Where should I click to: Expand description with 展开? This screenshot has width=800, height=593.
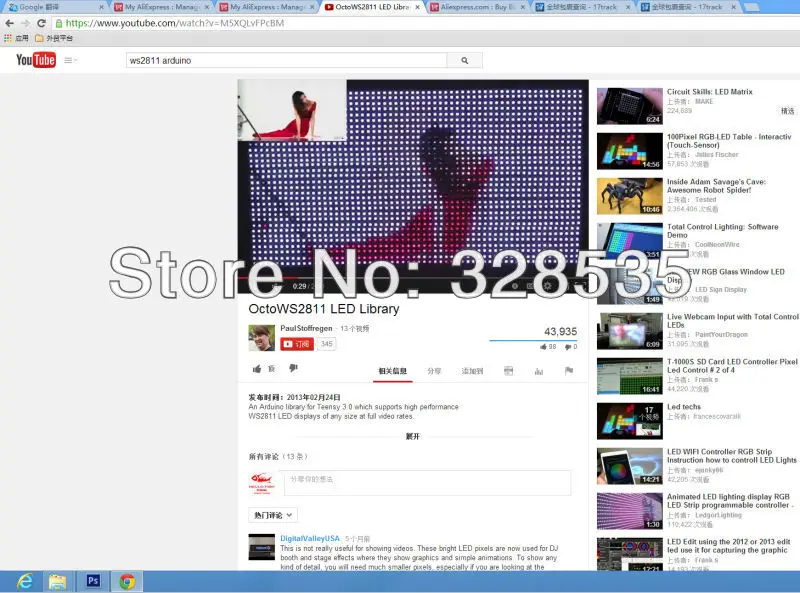[412, 436]
